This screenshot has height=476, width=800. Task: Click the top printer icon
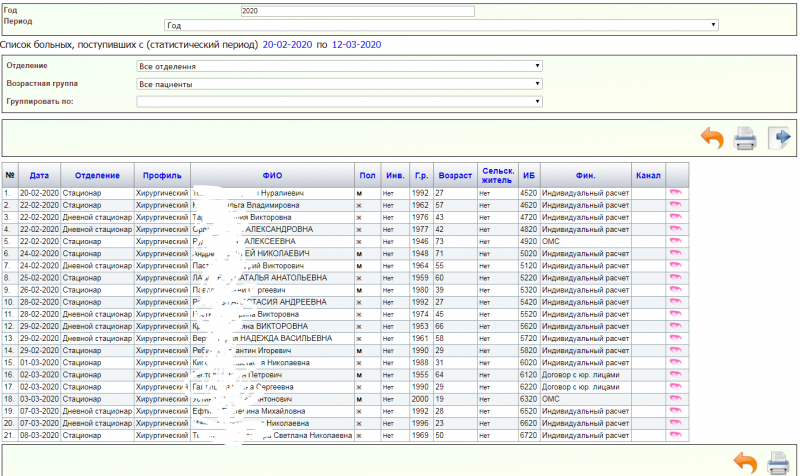pyautogui.click(x=745, y=138)
